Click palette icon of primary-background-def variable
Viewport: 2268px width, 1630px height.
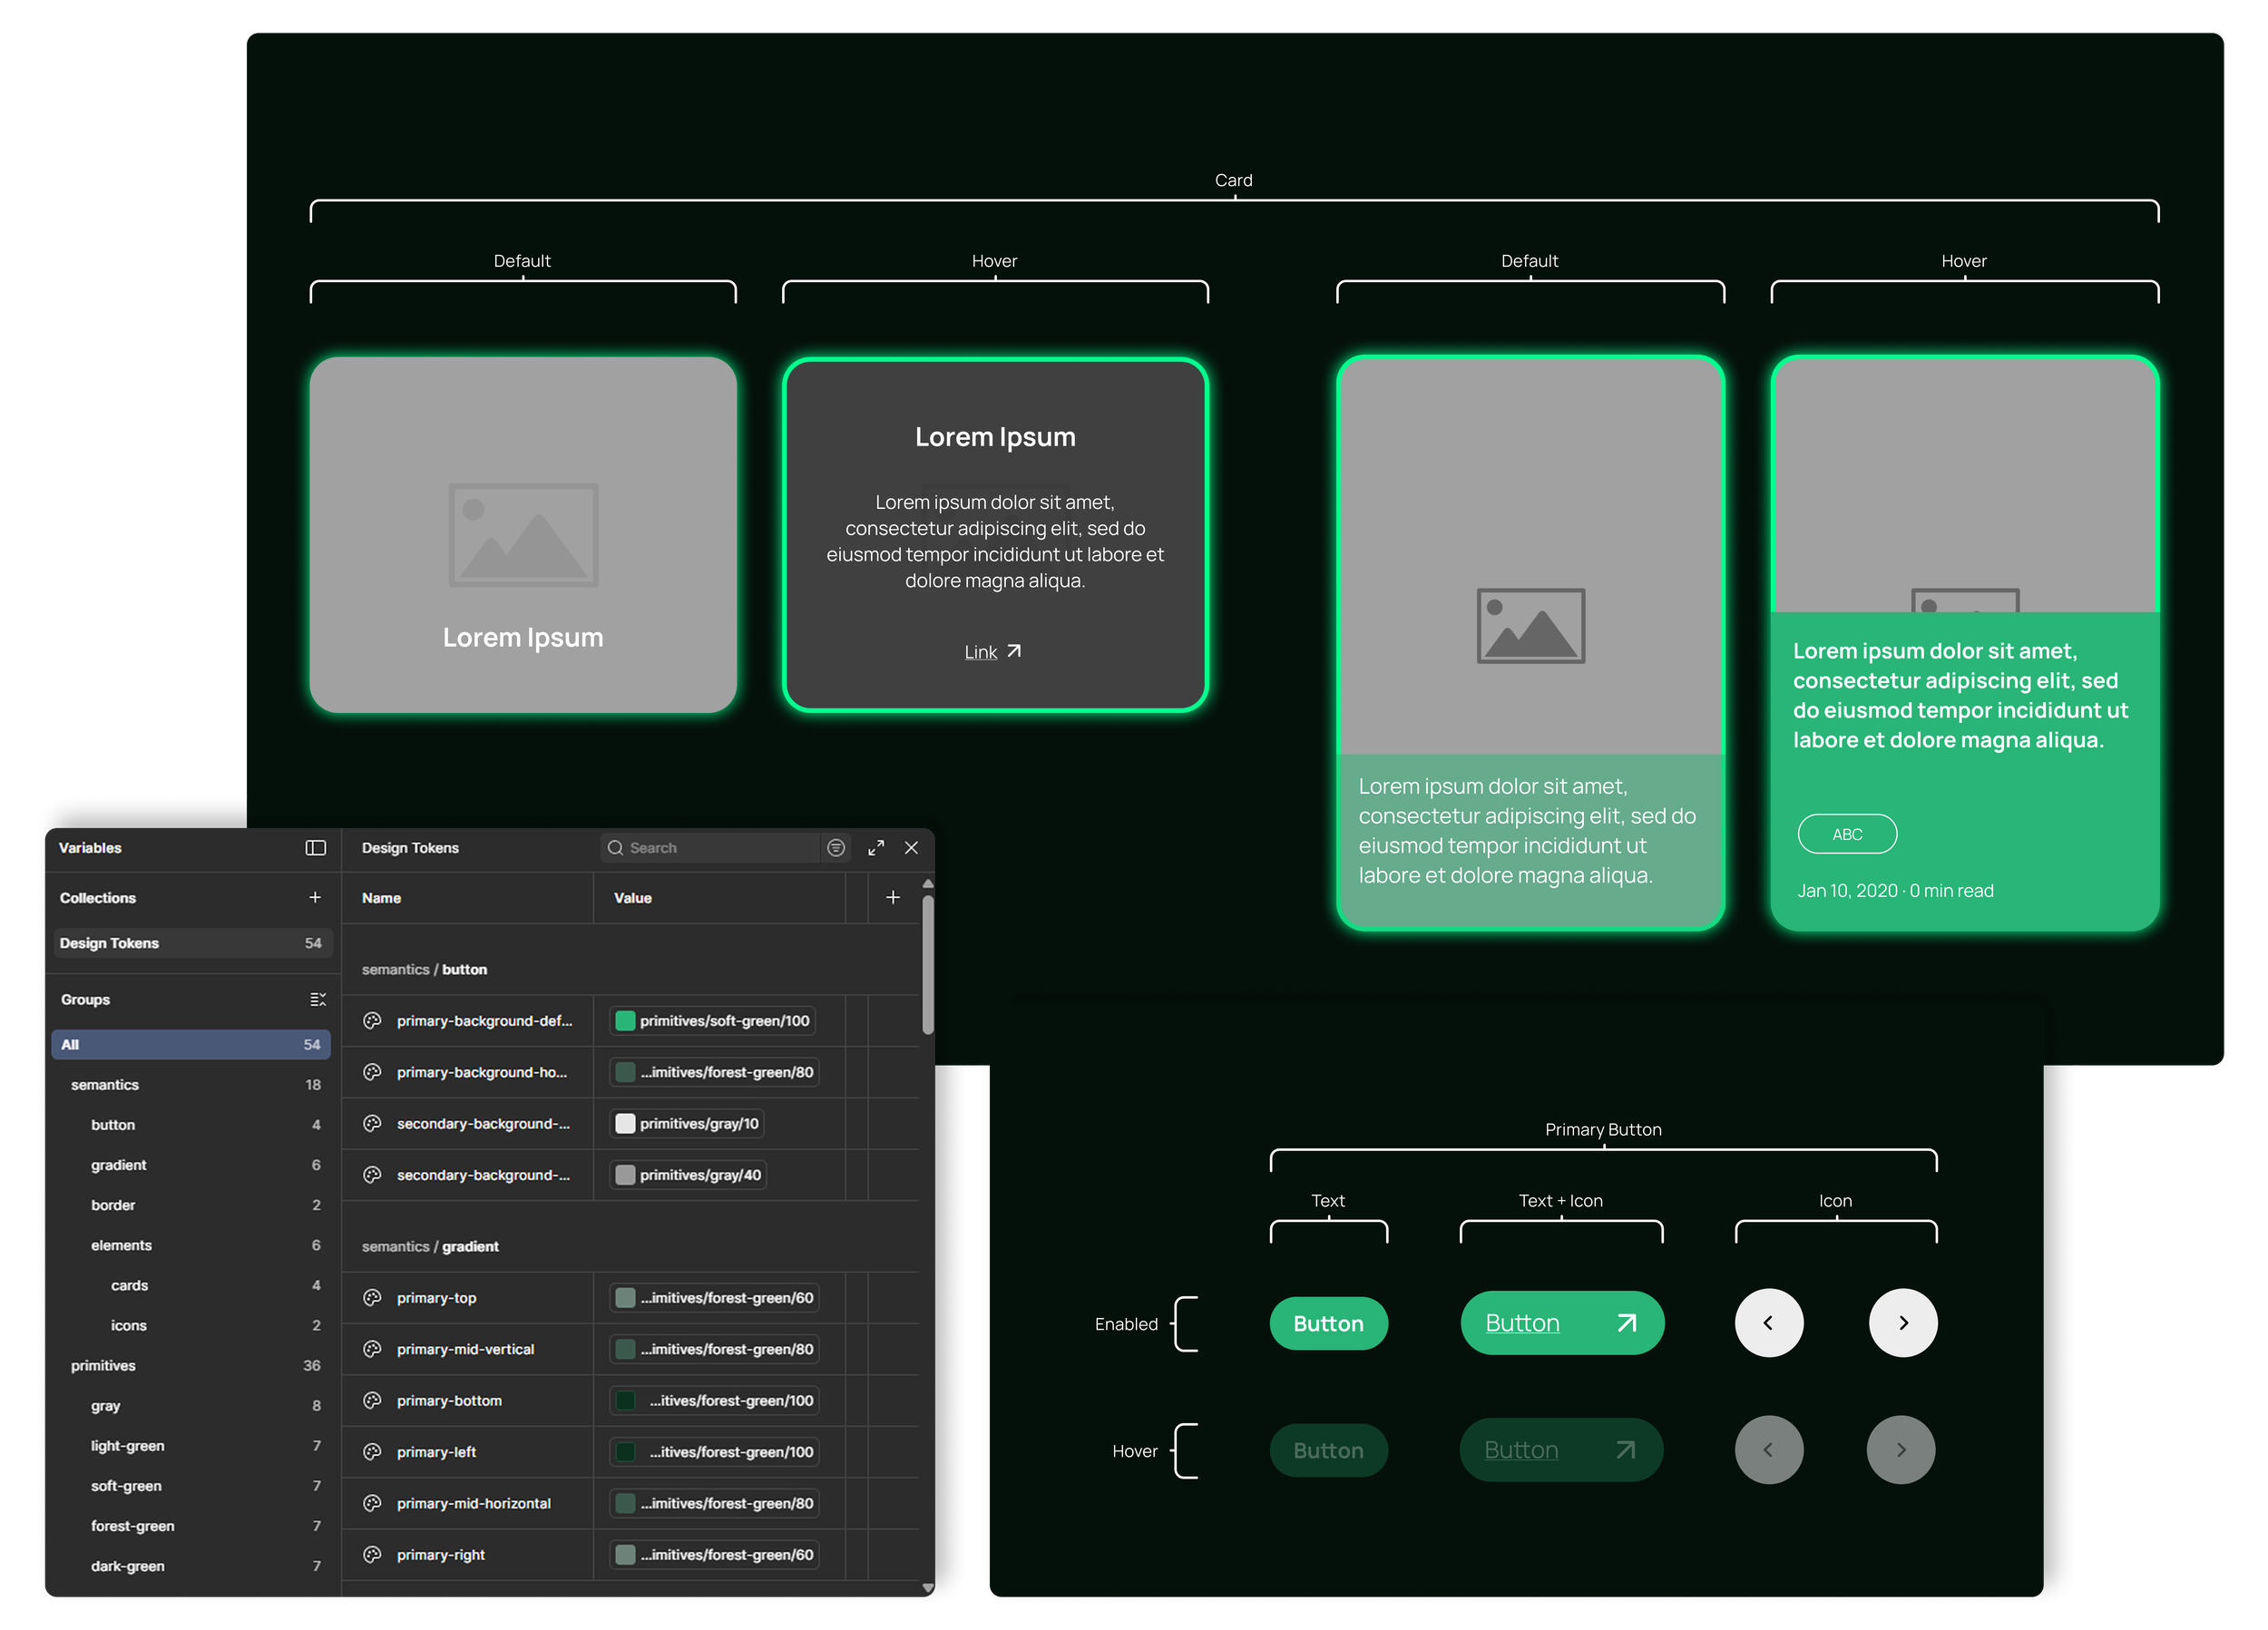372,1020
